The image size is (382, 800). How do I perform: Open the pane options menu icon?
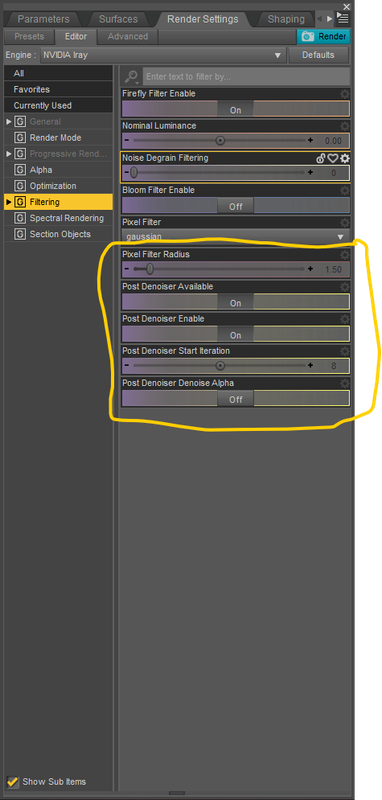tap(343, 19)
